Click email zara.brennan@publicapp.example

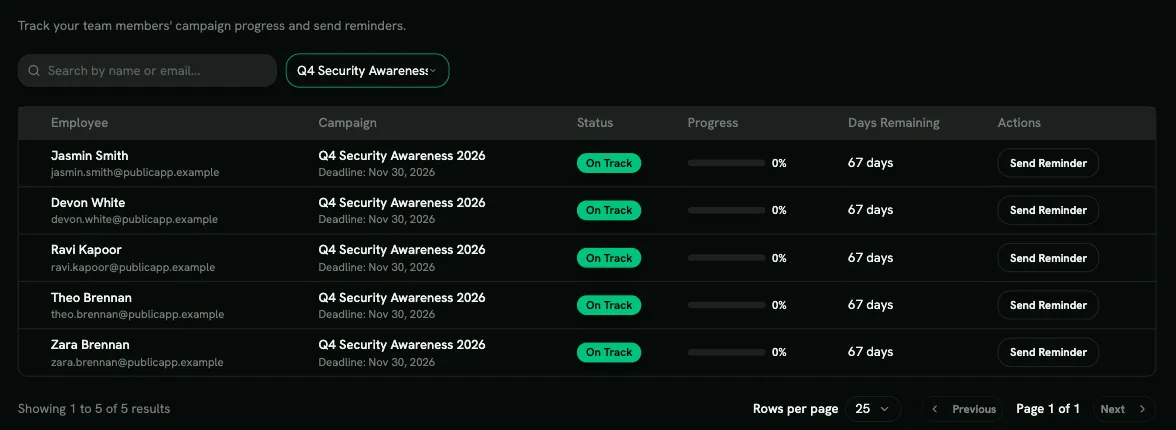[x=137, y=362]
